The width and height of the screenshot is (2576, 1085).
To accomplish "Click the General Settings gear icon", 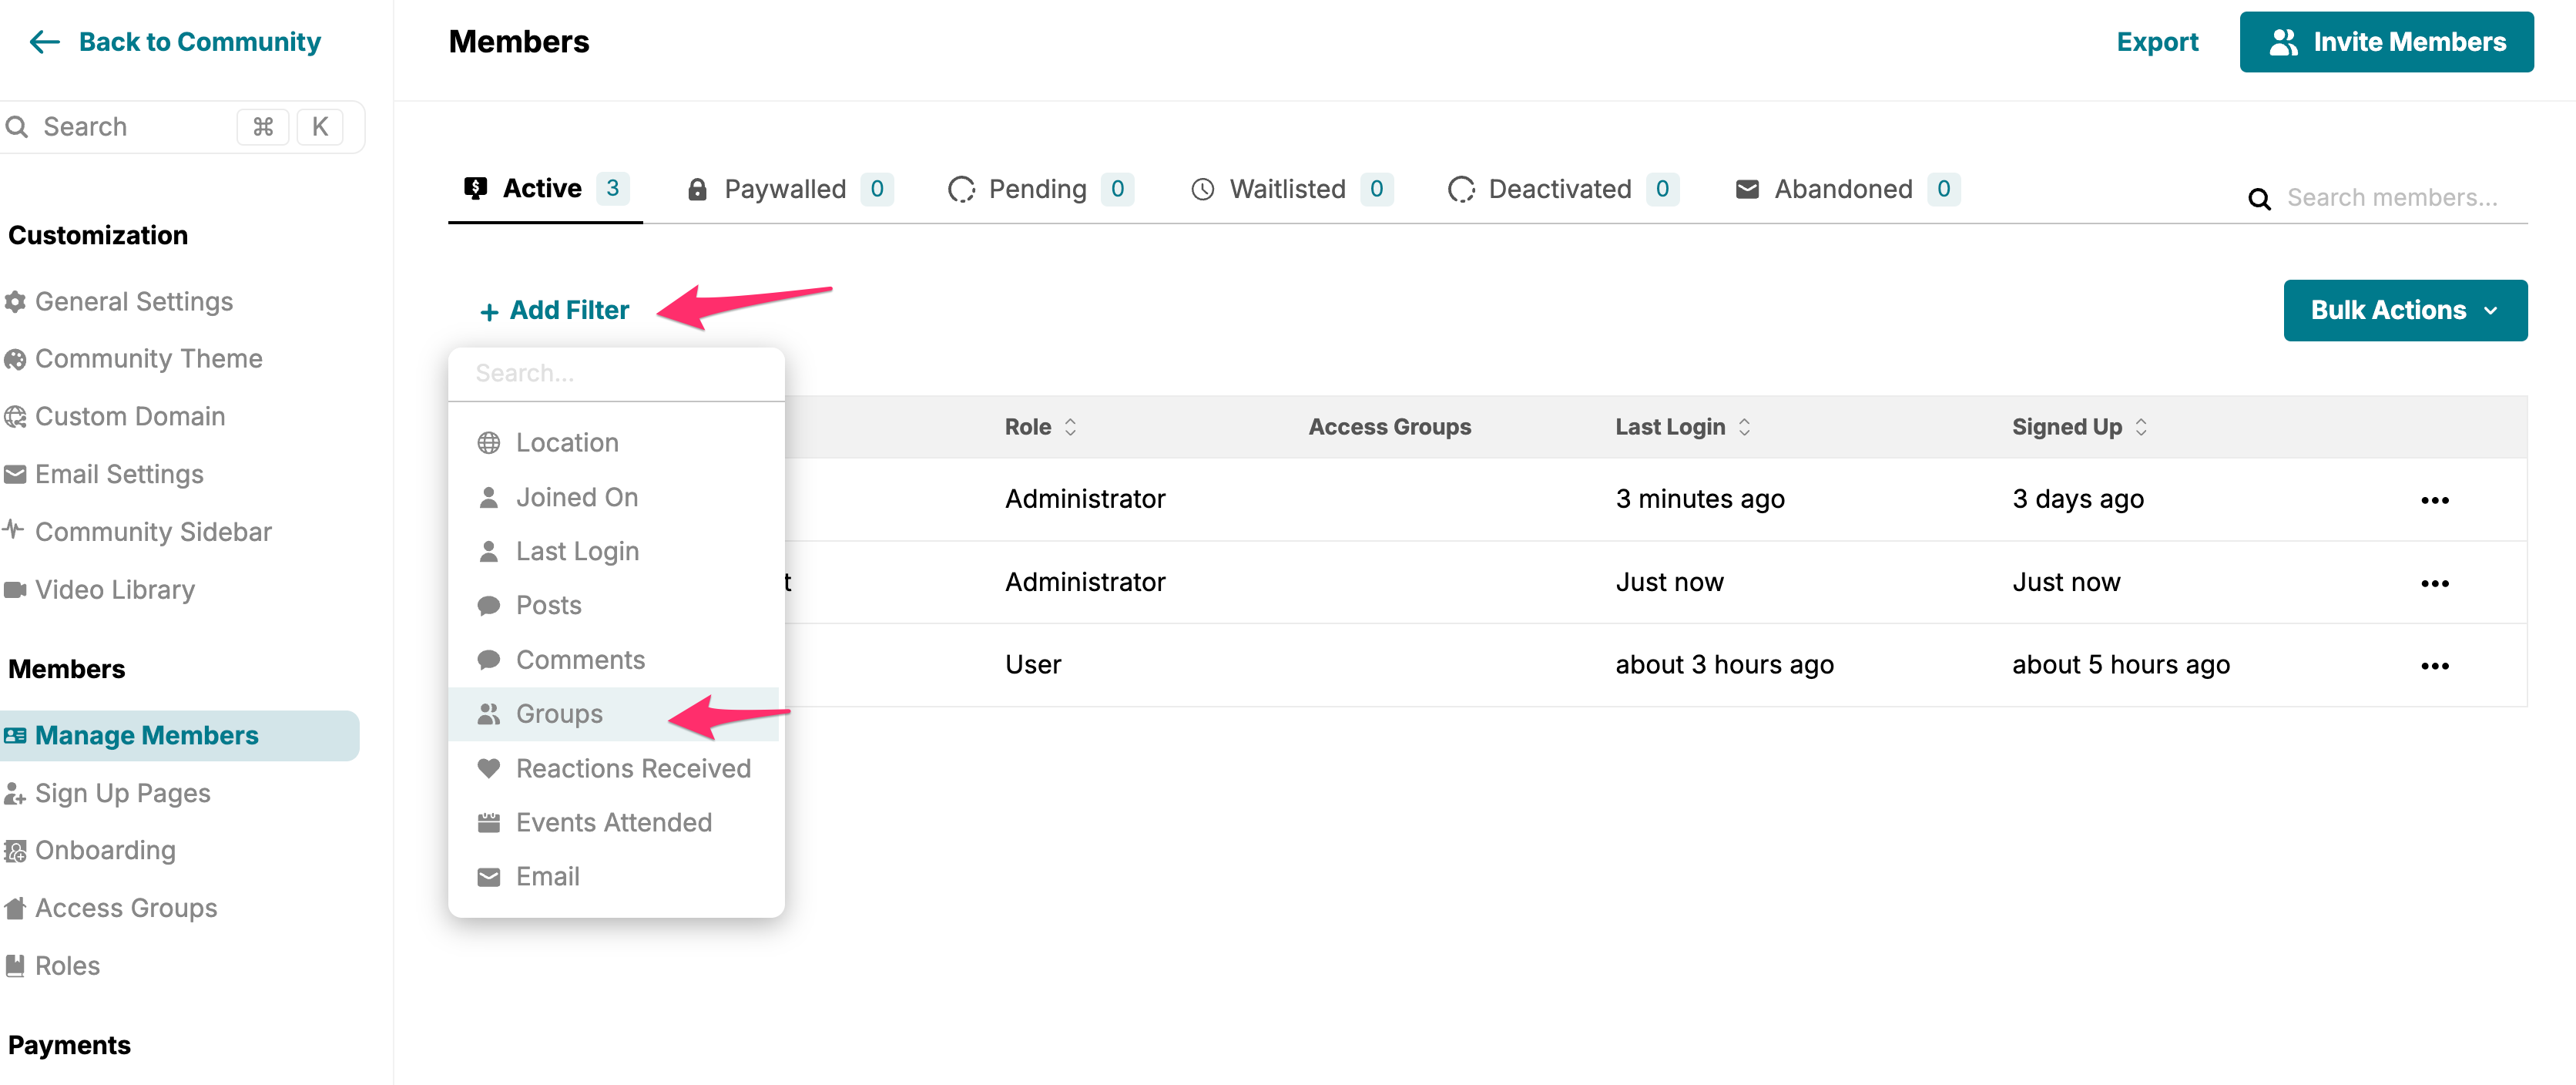I will 15,302.
